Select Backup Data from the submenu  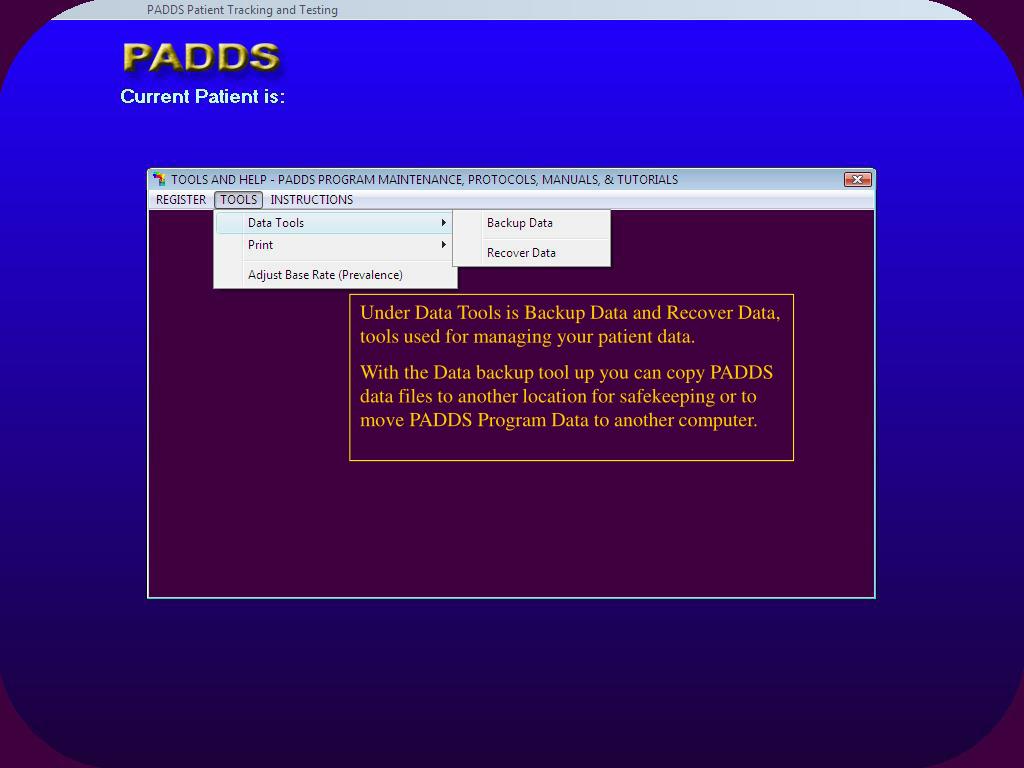point(532,223)
